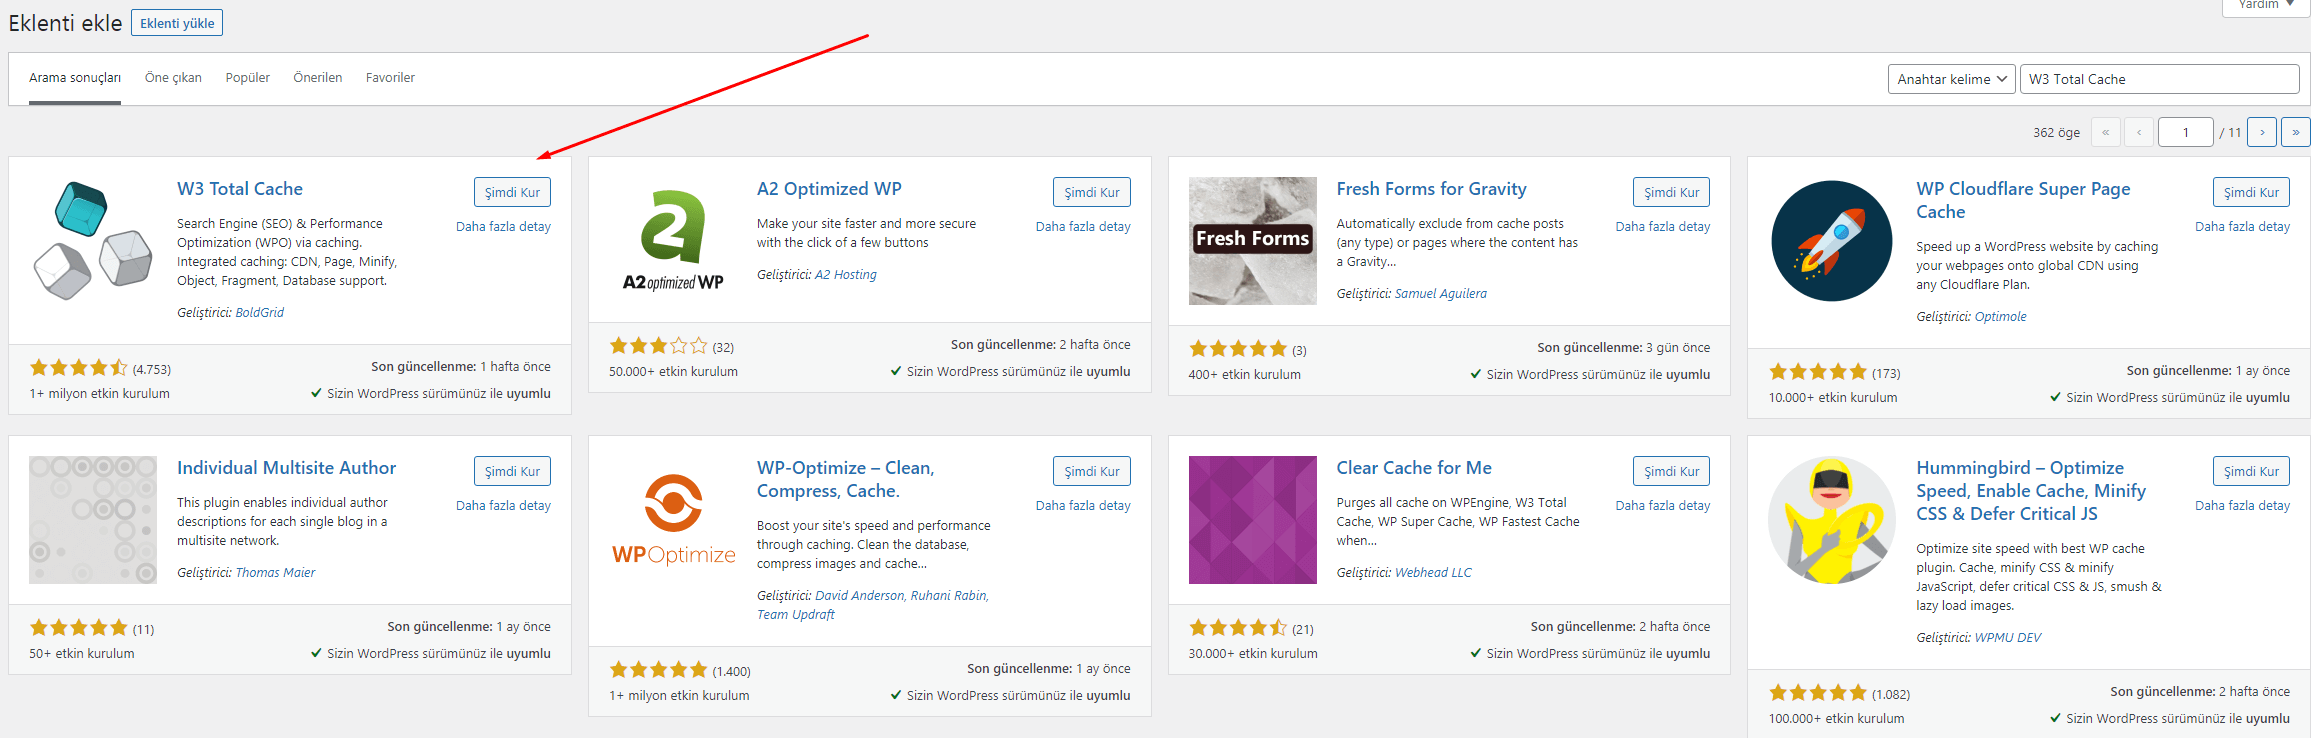Viewport: 2311px width, 738px height.
Task: Switch to the Önerilen tab
Action: [x=318, y=78]
